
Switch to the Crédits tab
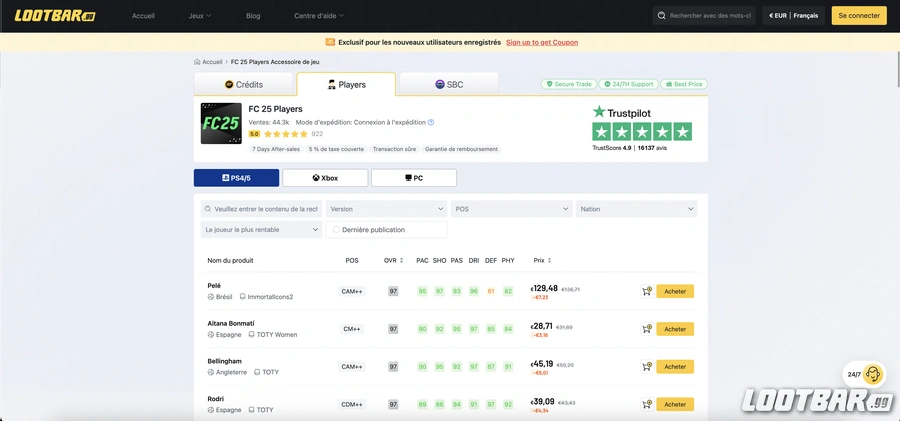243,84
